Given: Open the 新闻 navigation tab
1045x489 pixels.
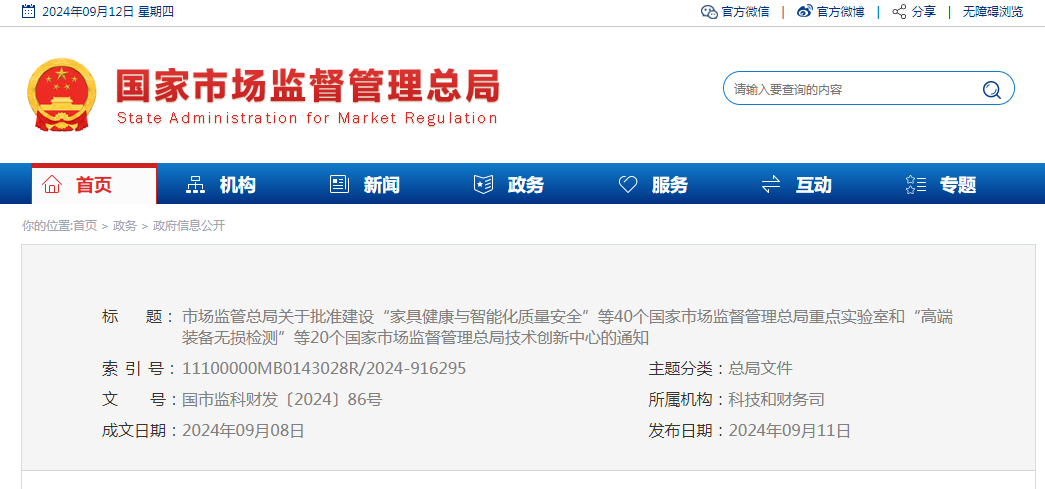Looking at the screenshot, I should click(381, 185).
